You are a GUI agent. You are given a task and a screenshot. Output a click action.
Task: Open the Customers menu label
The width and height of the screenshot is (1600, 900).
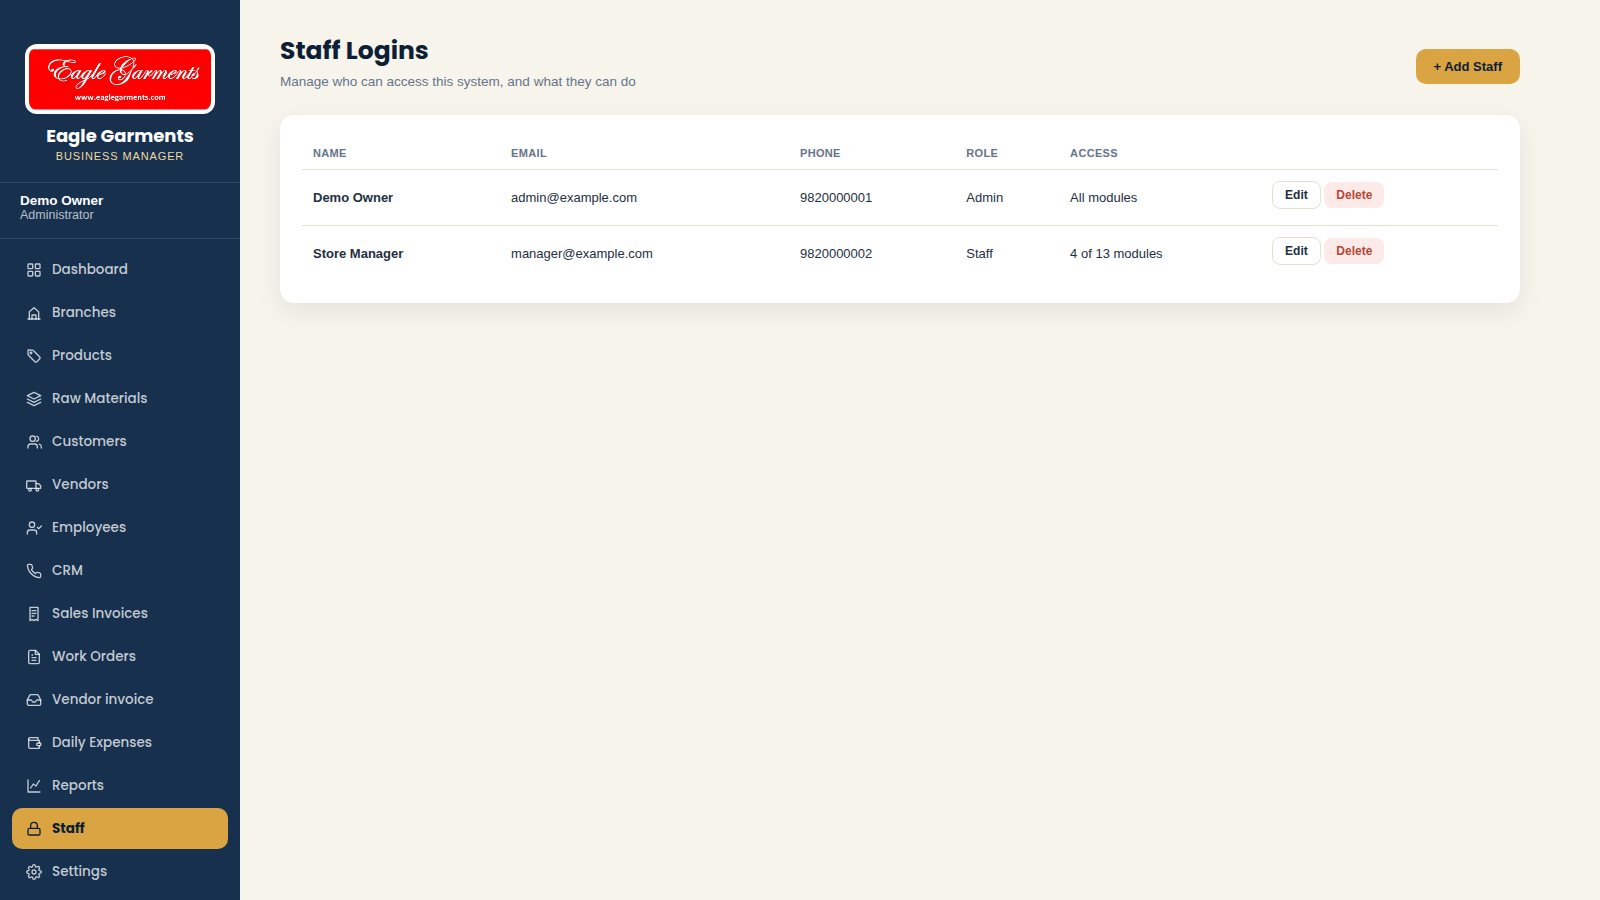click(89, 441)
